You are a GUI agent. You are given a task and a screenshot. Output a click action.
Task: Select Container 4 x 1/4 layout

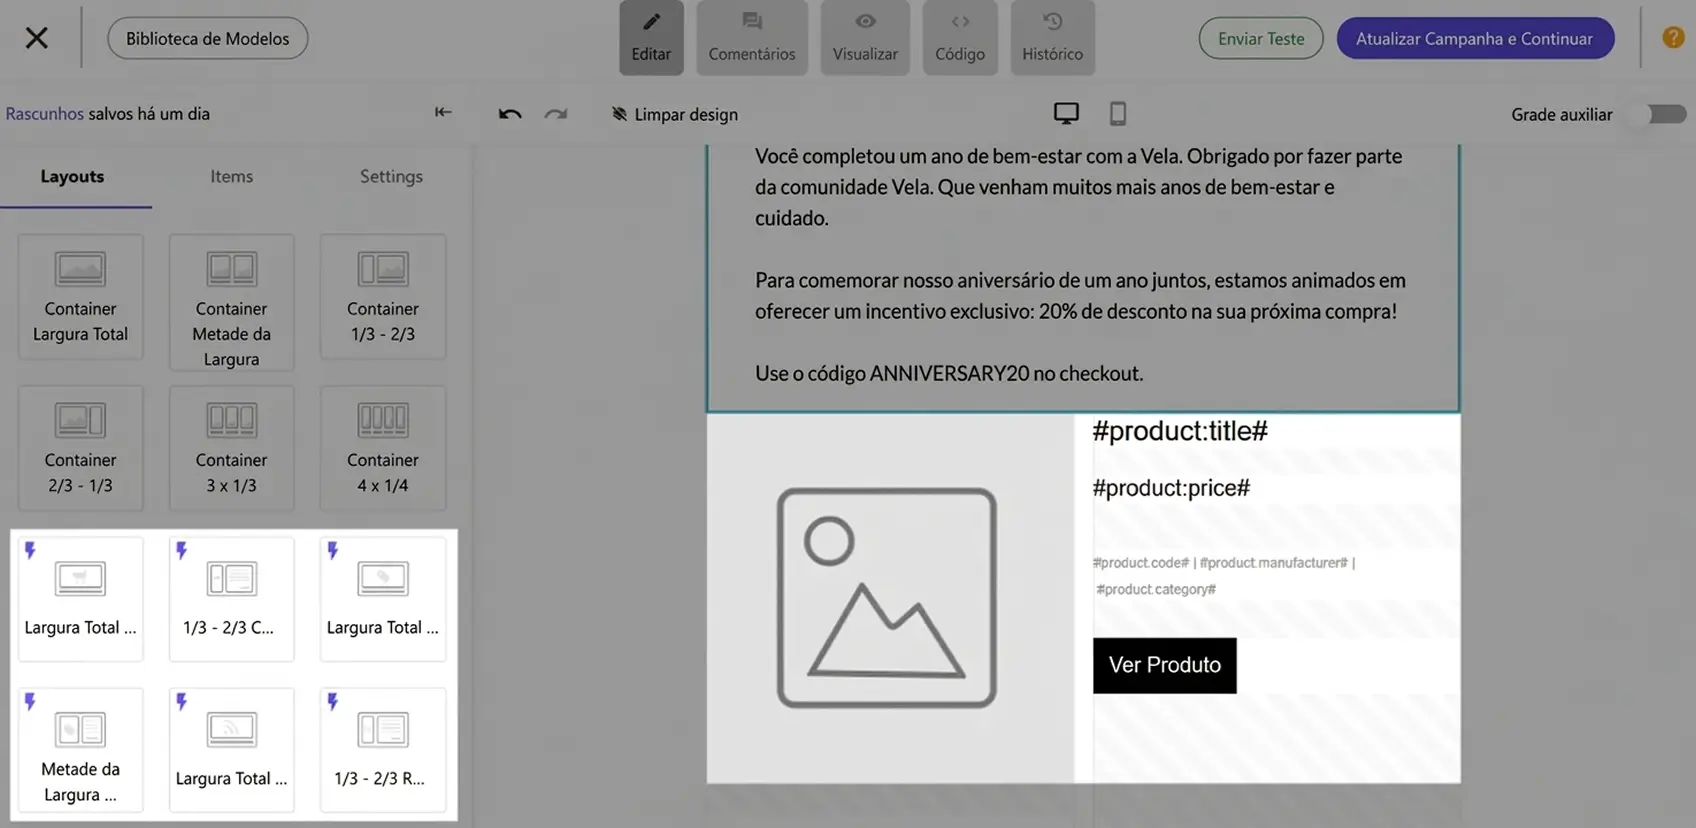[x=383, y=448]
